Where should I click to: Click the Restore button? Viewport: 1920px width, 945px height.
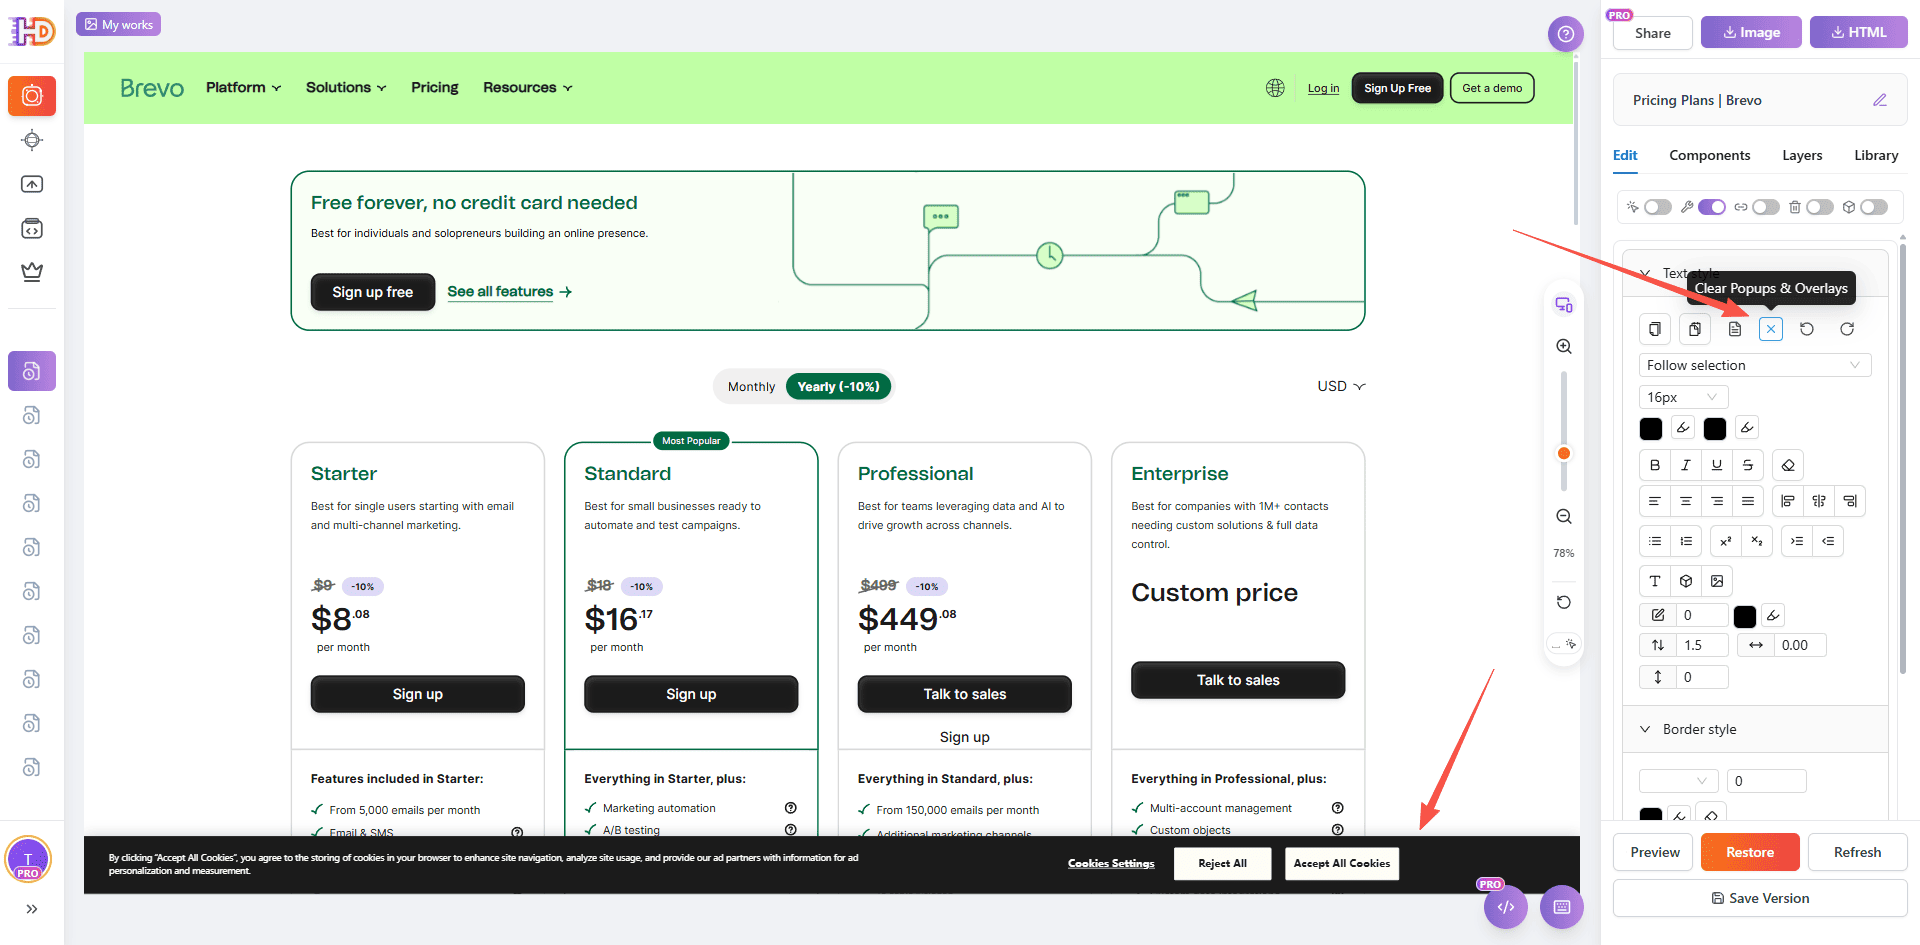pyautogui.click(x=1750, y=852)
